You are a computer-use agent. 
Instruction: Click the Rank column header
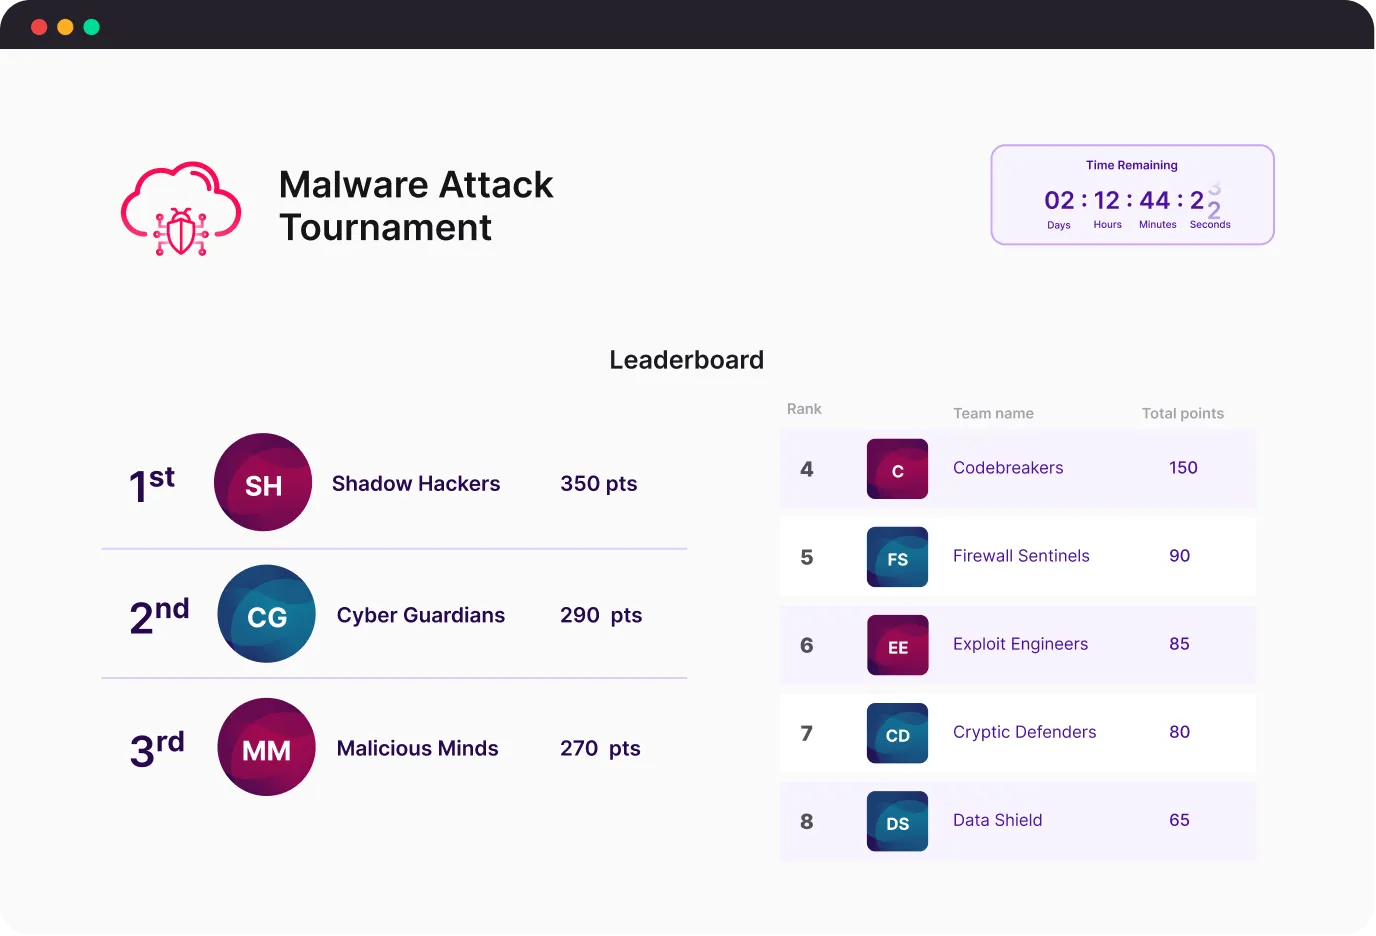(804, 409)
